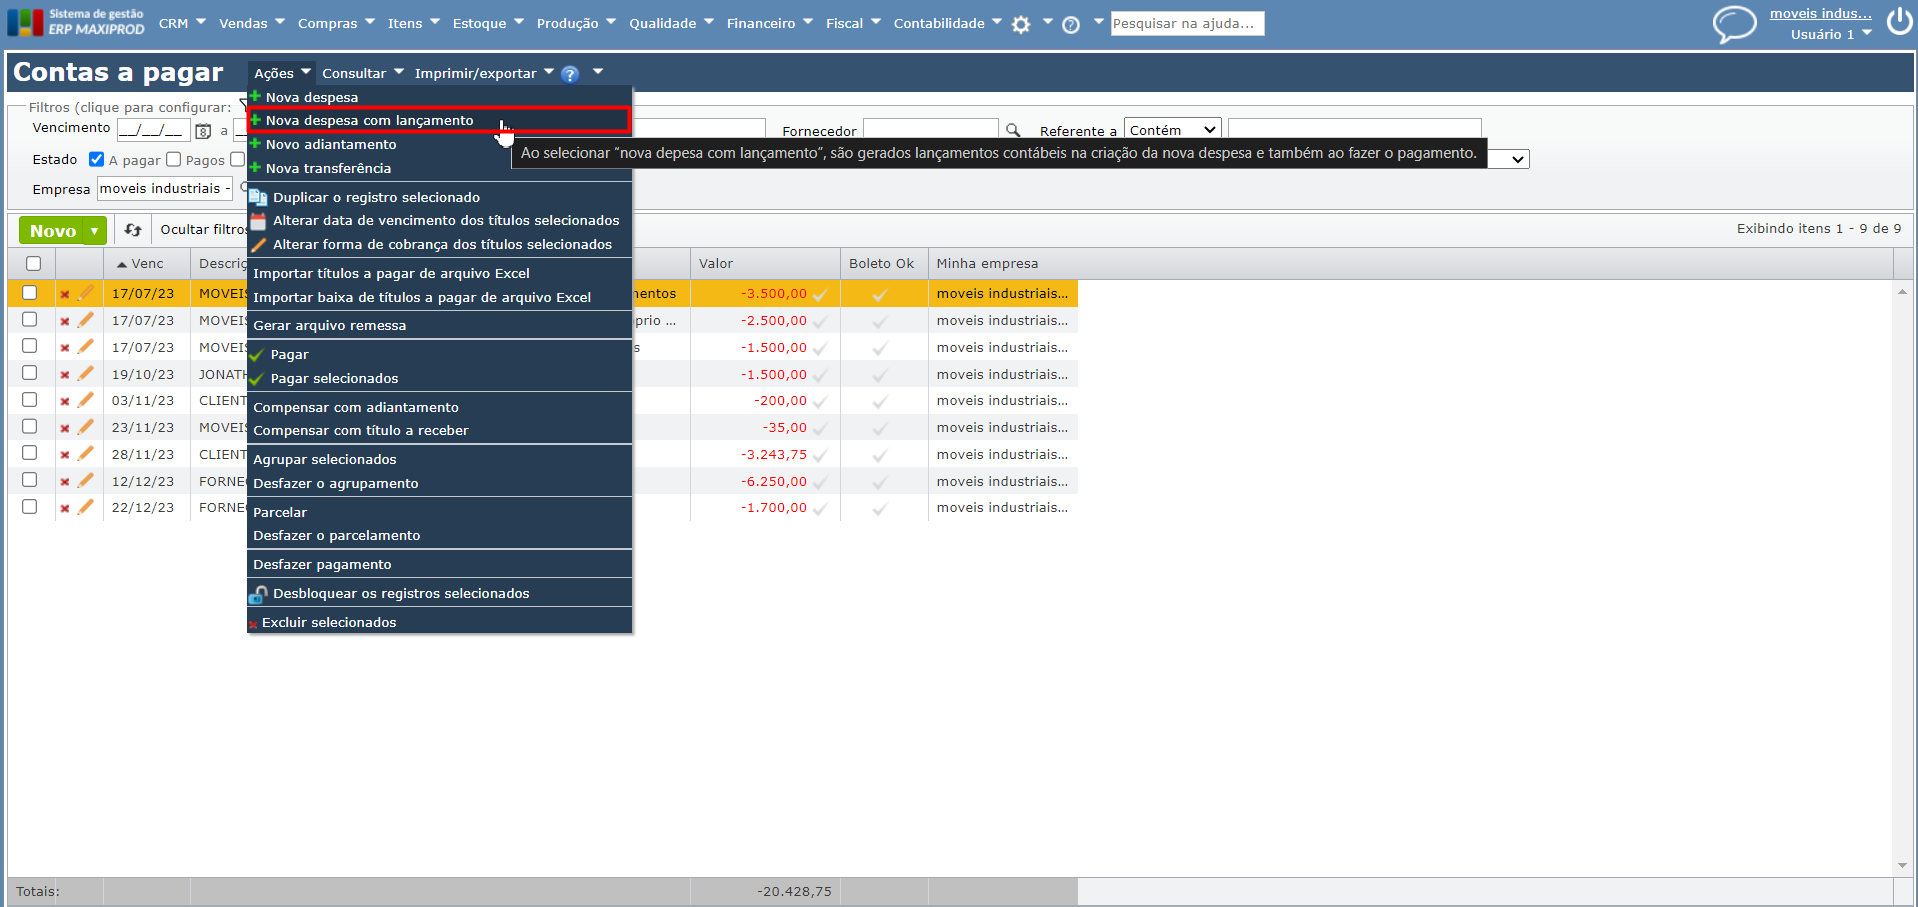Choose Pagar selecionados menu entry
This screenshot has height=907, width=1918.
click(439, 378)
